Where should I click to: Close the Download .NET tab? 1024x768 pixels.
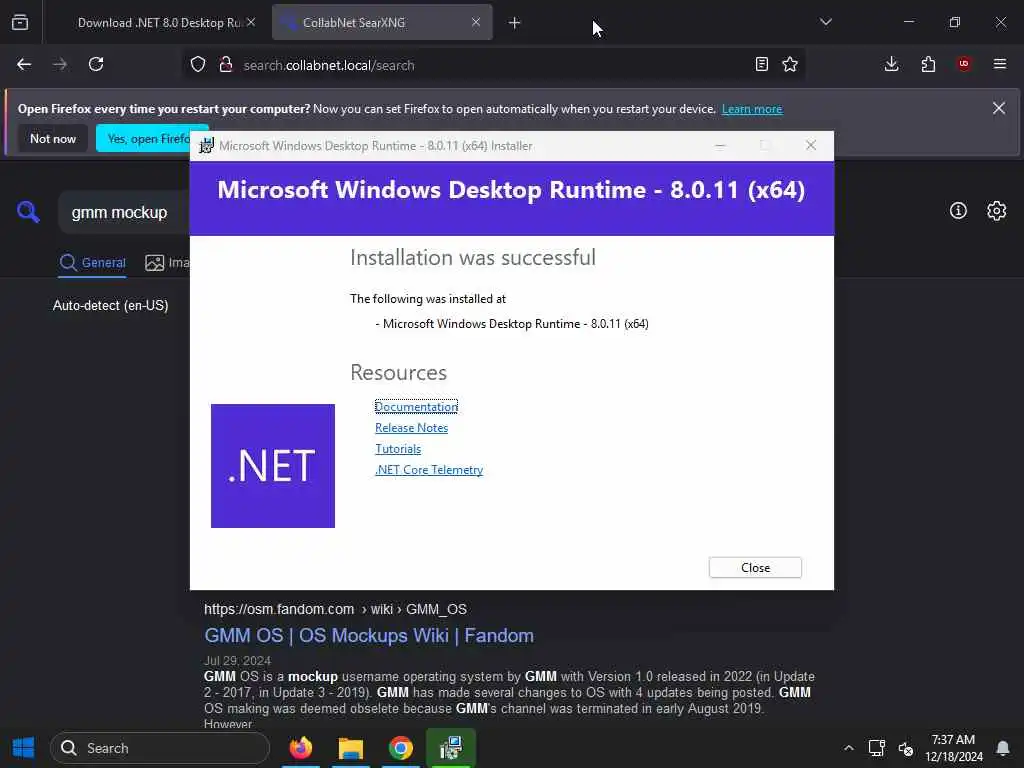pyautogui.click(x=251, y=22)
